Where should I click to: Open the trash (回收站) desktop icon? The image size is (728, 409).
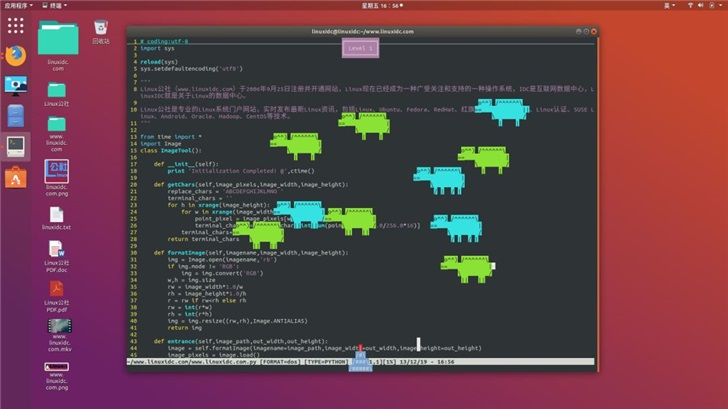[101, 30]
